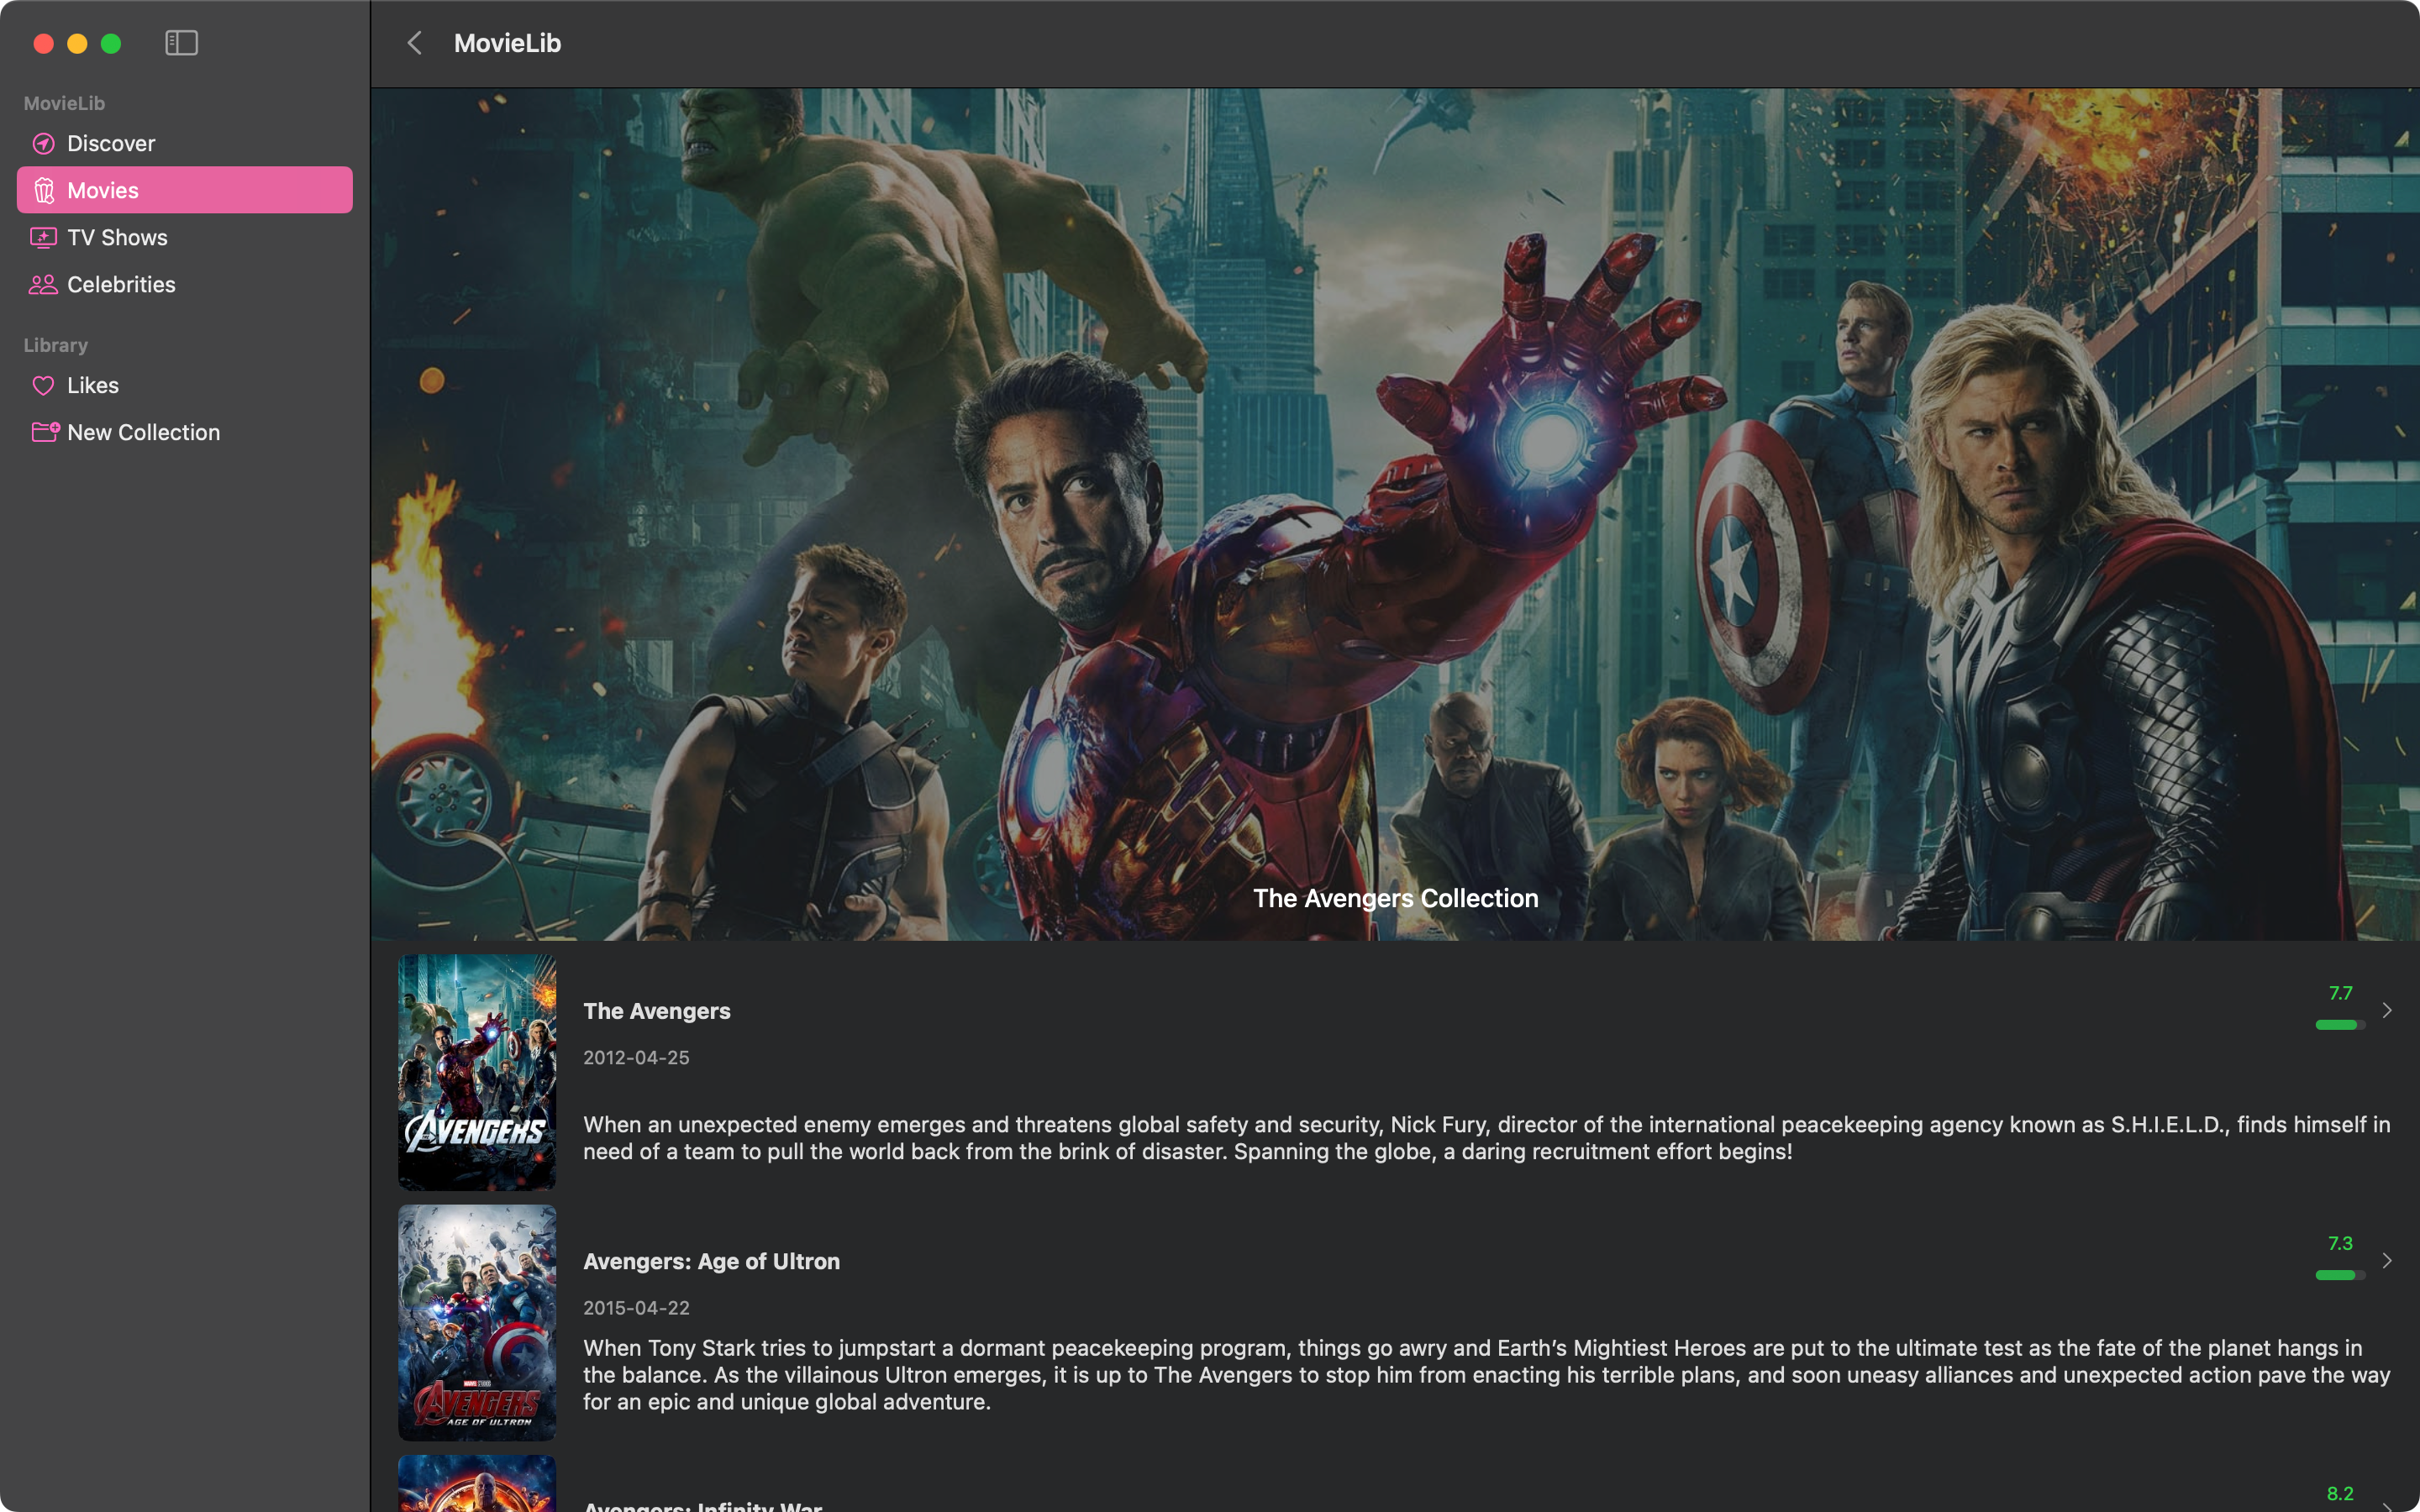Click the Celebrities people icon

pos(43,285)
